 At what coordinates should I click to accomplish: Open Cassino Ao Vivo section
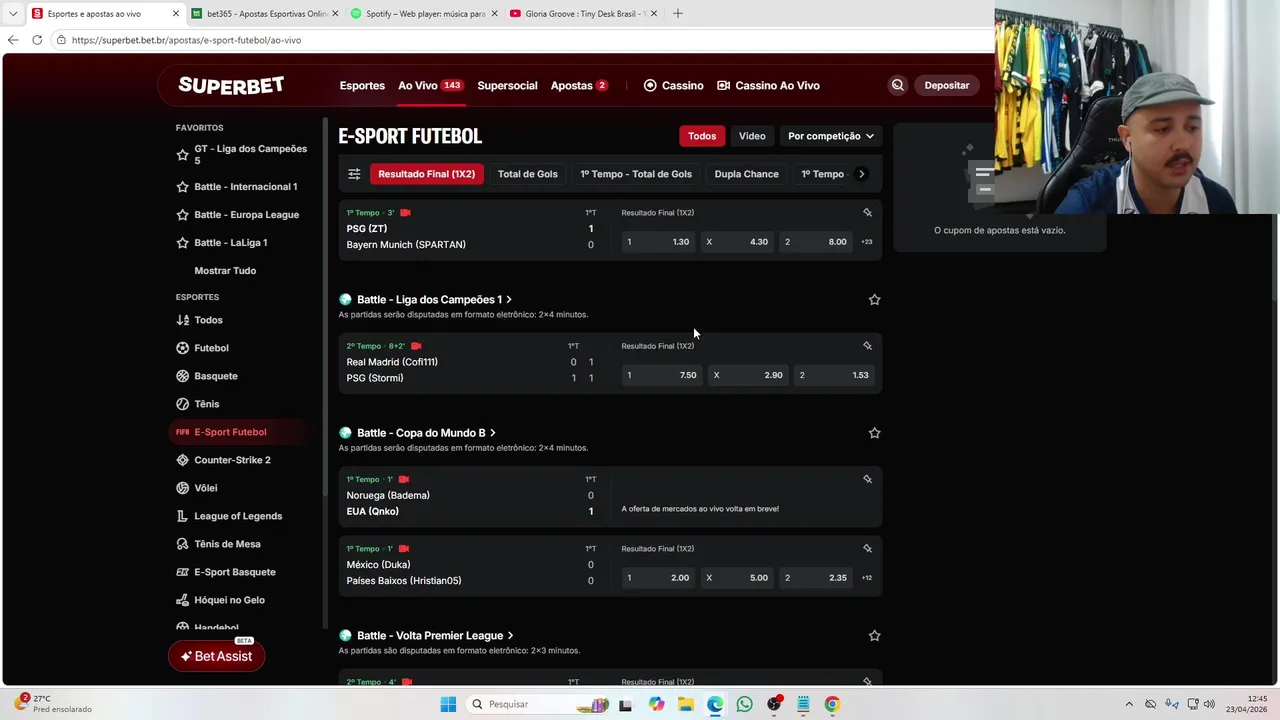pyautogui.click(x=768, y=85)
